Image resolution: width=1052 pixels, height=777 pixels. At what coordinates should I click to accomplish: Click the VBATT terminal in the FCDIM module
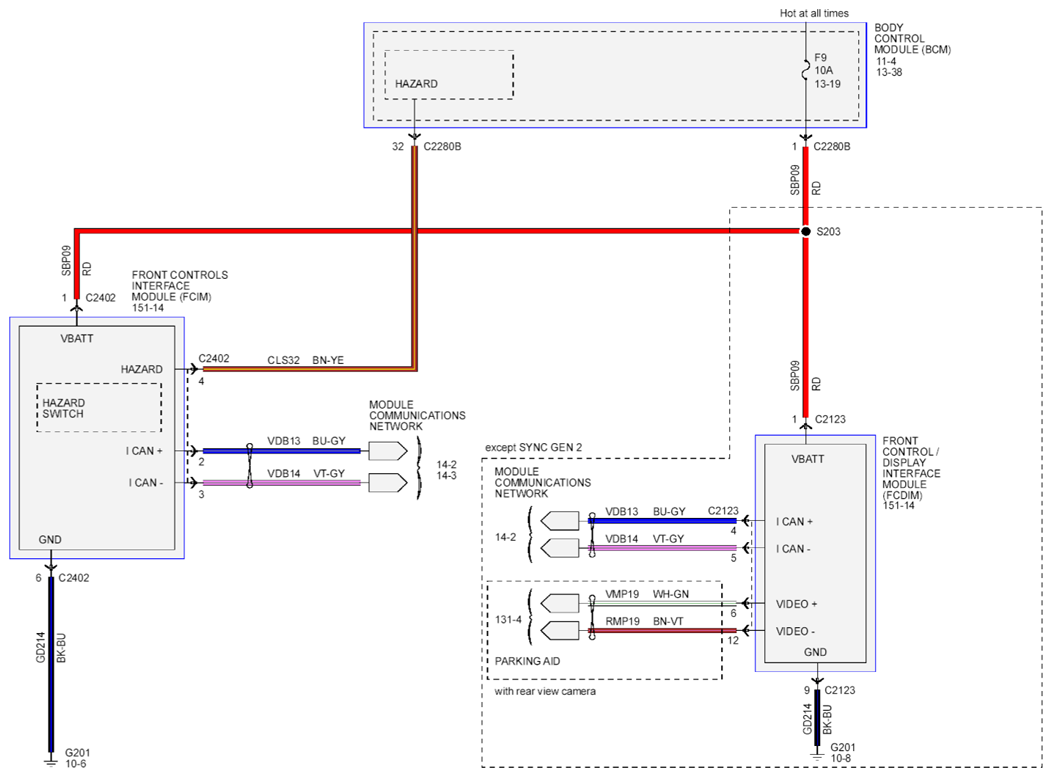coord(809,461)
